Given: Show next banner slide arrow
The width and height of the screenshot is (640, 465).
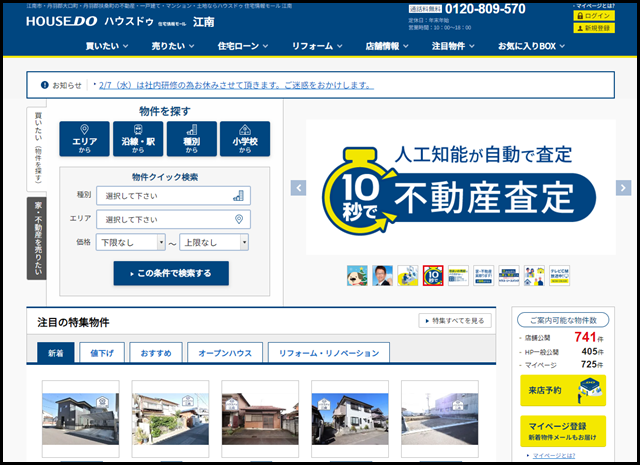Looking at the screenshot, I should tap(623, 188).
